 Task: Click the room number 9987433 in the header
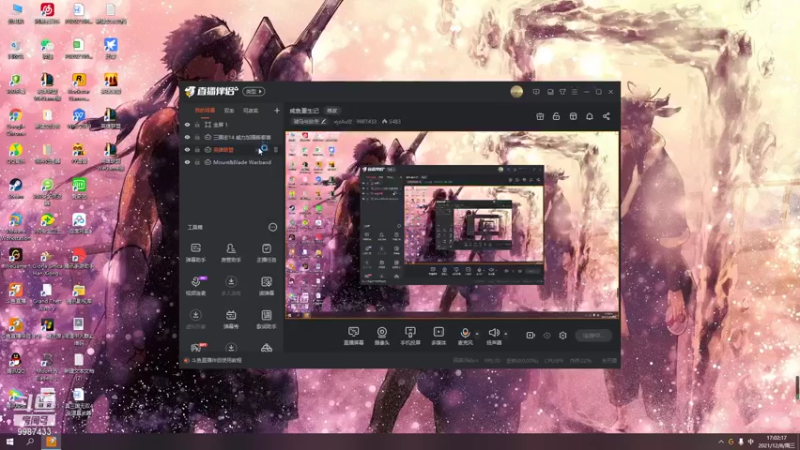click(x=366, y=121)
